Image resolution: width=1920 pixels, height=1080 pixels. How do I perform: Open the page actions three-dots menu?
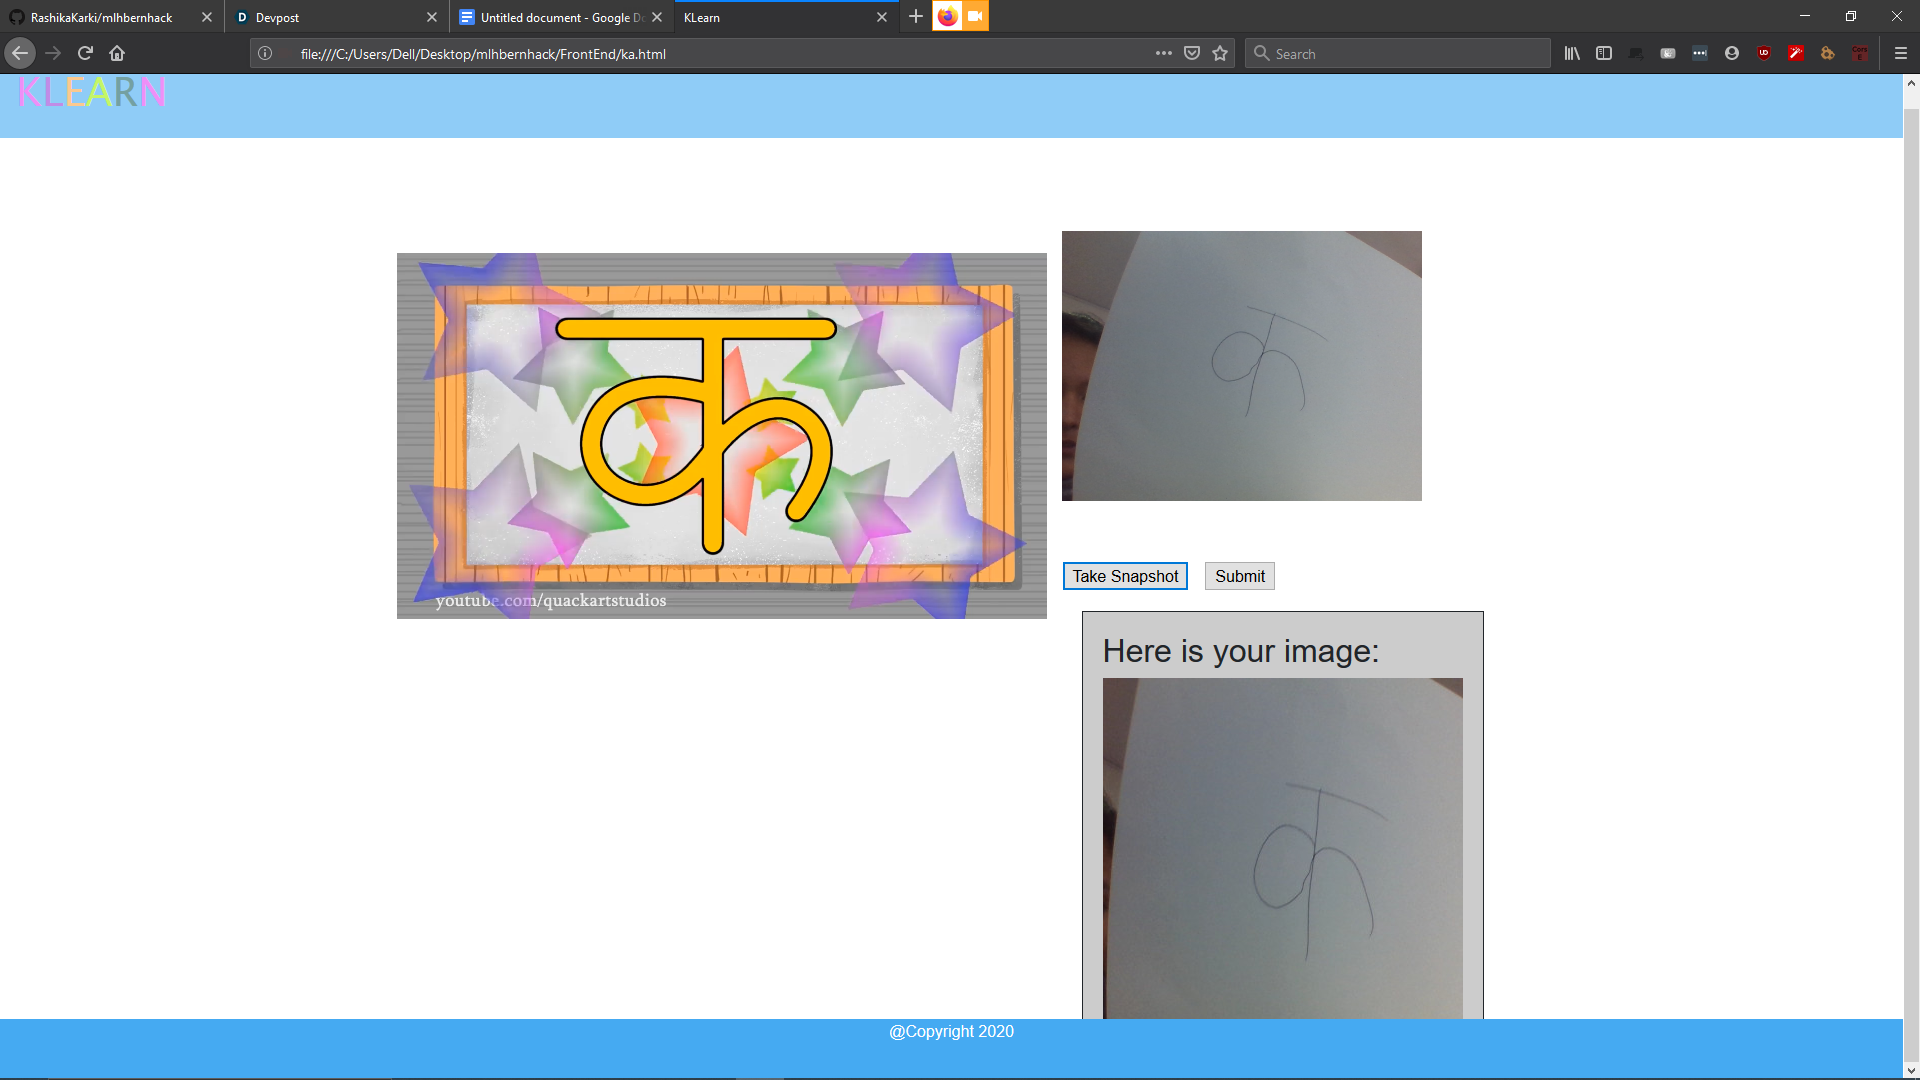click(1163, 54)
